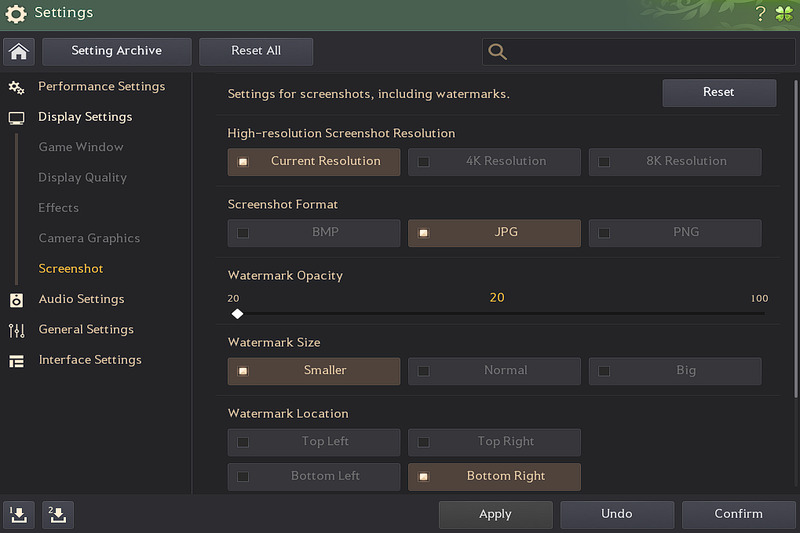Expand the Display Settings section
The height and width of the screenshot is (533, 800).
coord(85,117)
